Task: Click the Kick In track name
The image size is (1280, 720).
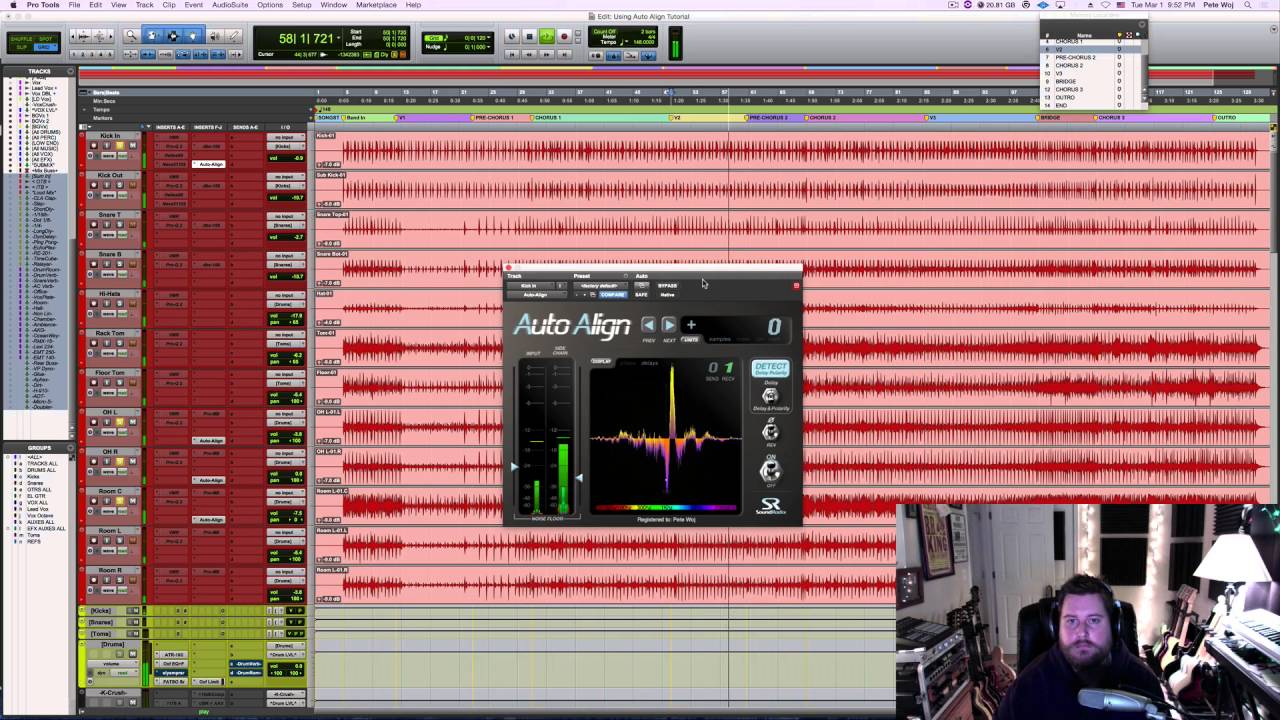Action: click(110, 136)
